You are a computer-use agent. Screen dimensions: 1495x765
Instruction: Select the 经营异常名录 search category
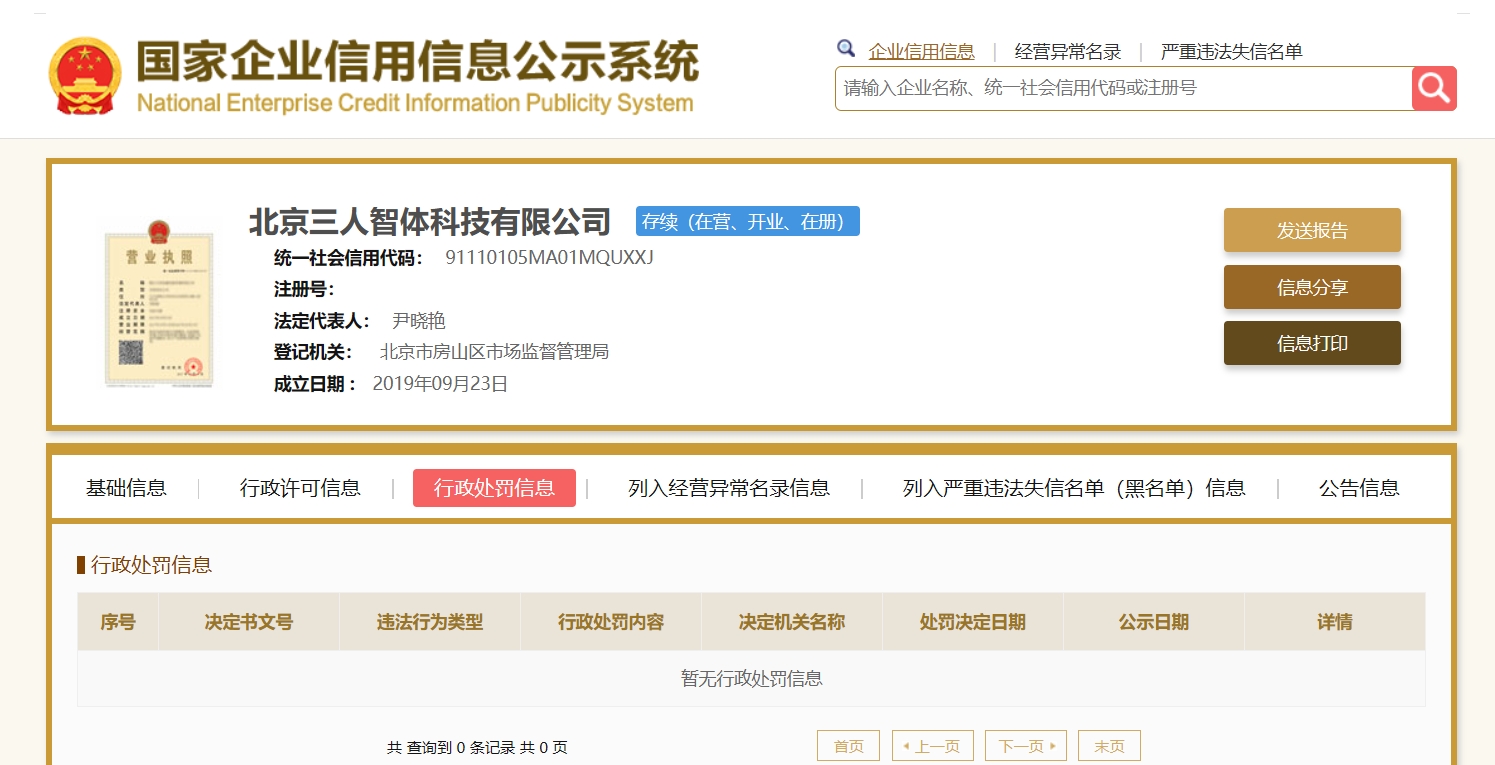[x=1068, y=52]
